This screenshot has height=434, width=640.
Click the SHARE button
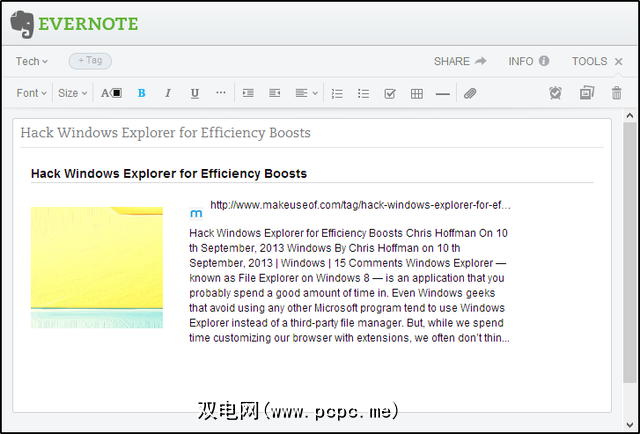[460, 61]
